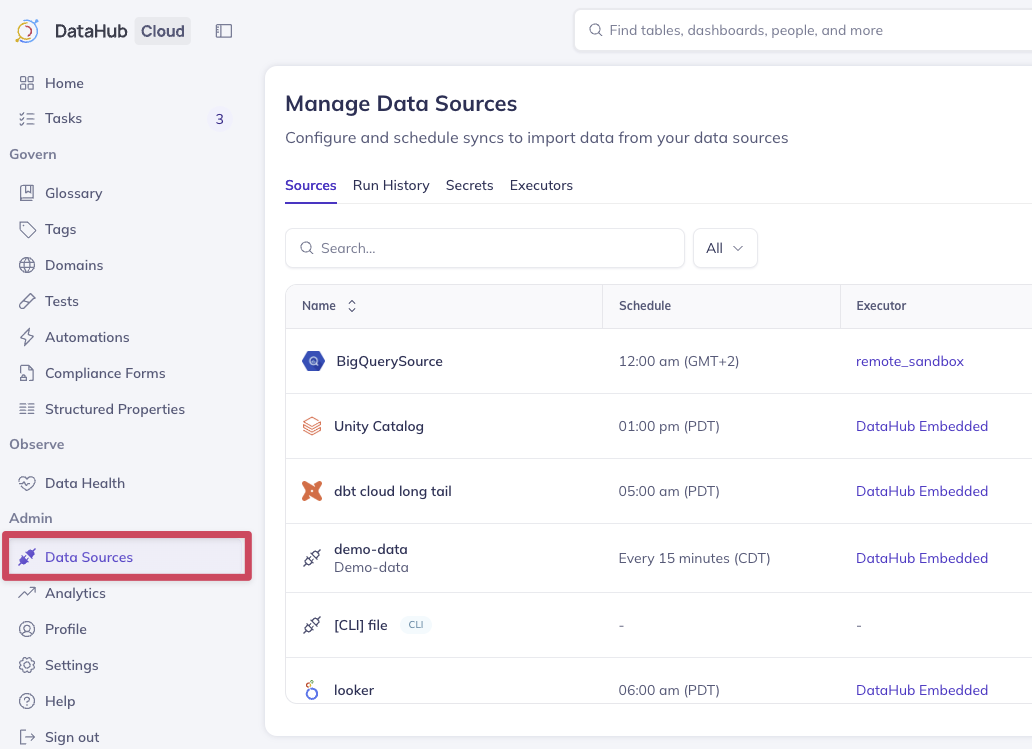
Task: Click the Glossary book icon
Action: click(x=27, y=193)
